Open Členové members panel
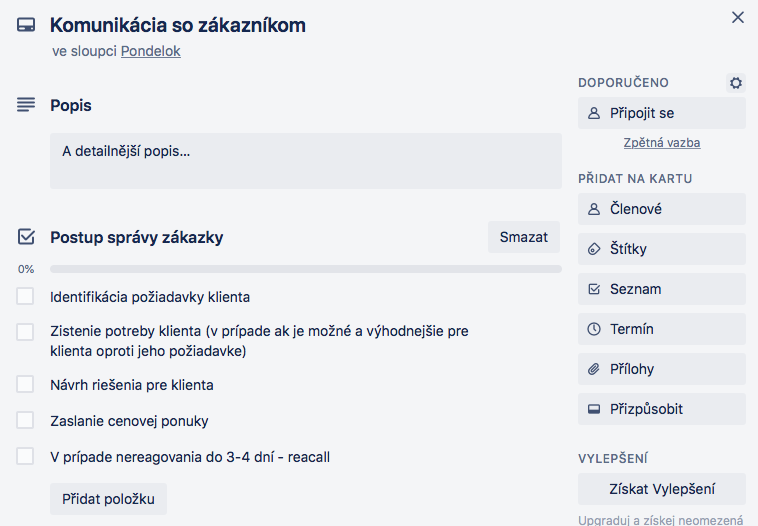This screenshot has height=526, width=758. [x=662, y=209]
